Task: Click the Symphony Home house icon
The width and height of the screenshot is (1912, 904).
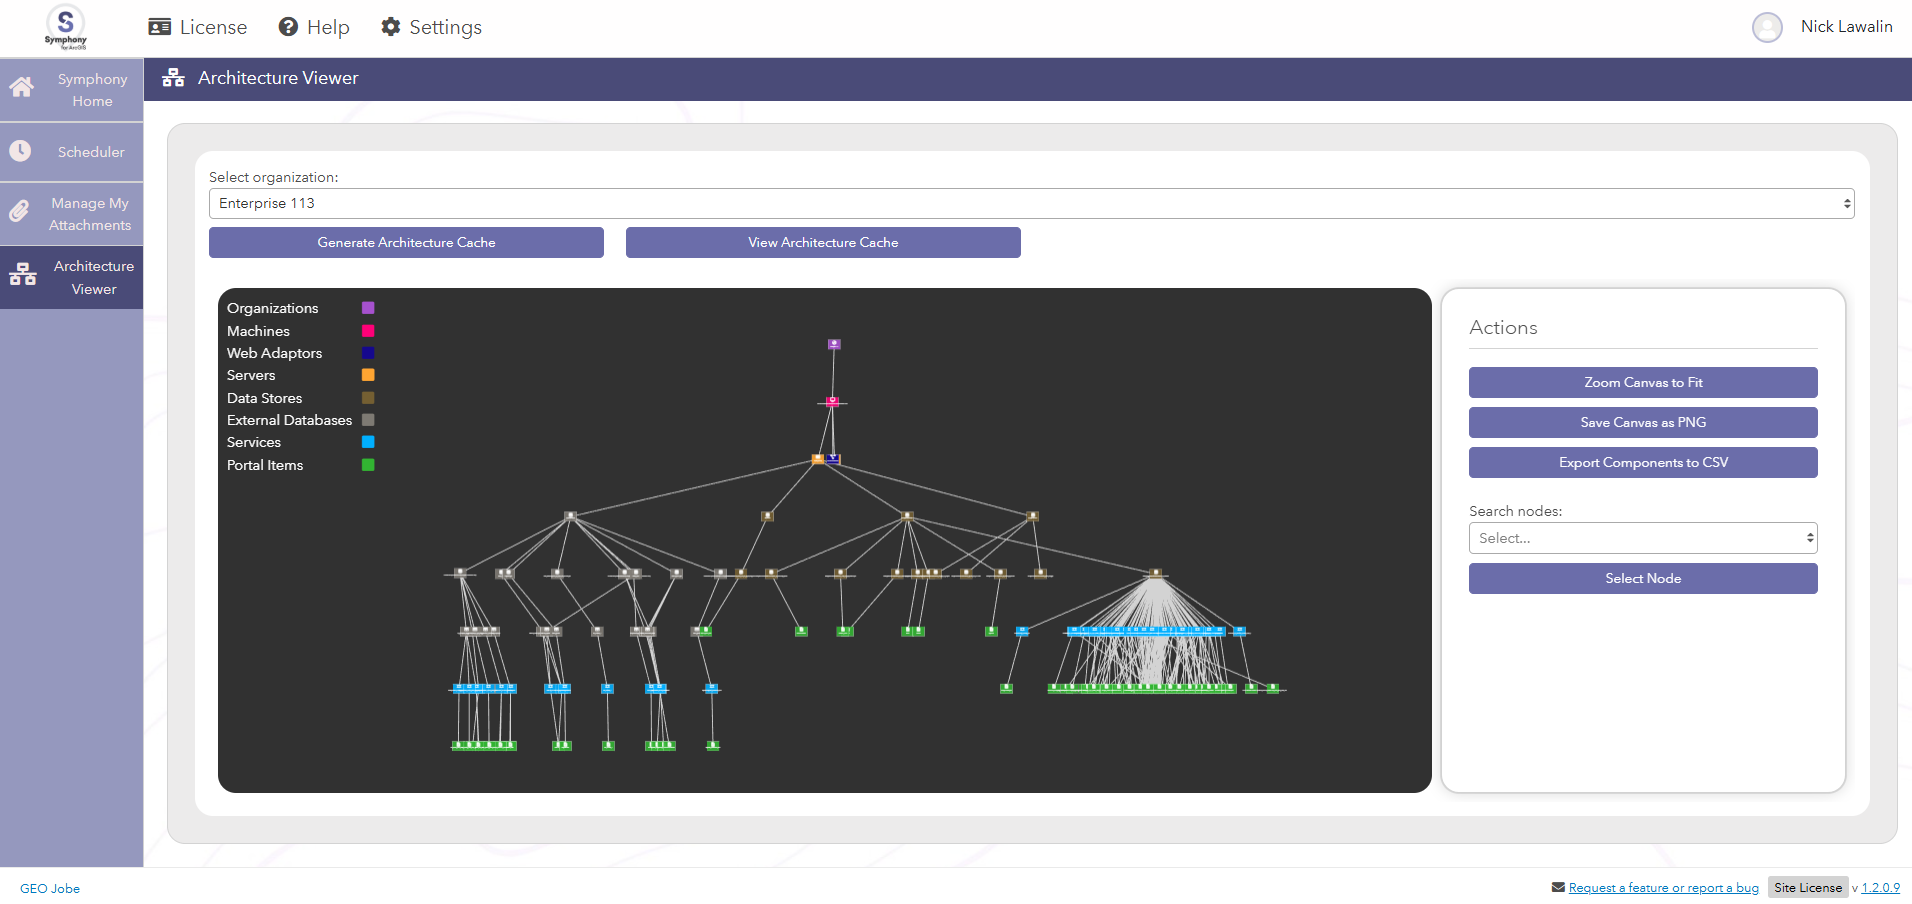Action: [21, 88]
